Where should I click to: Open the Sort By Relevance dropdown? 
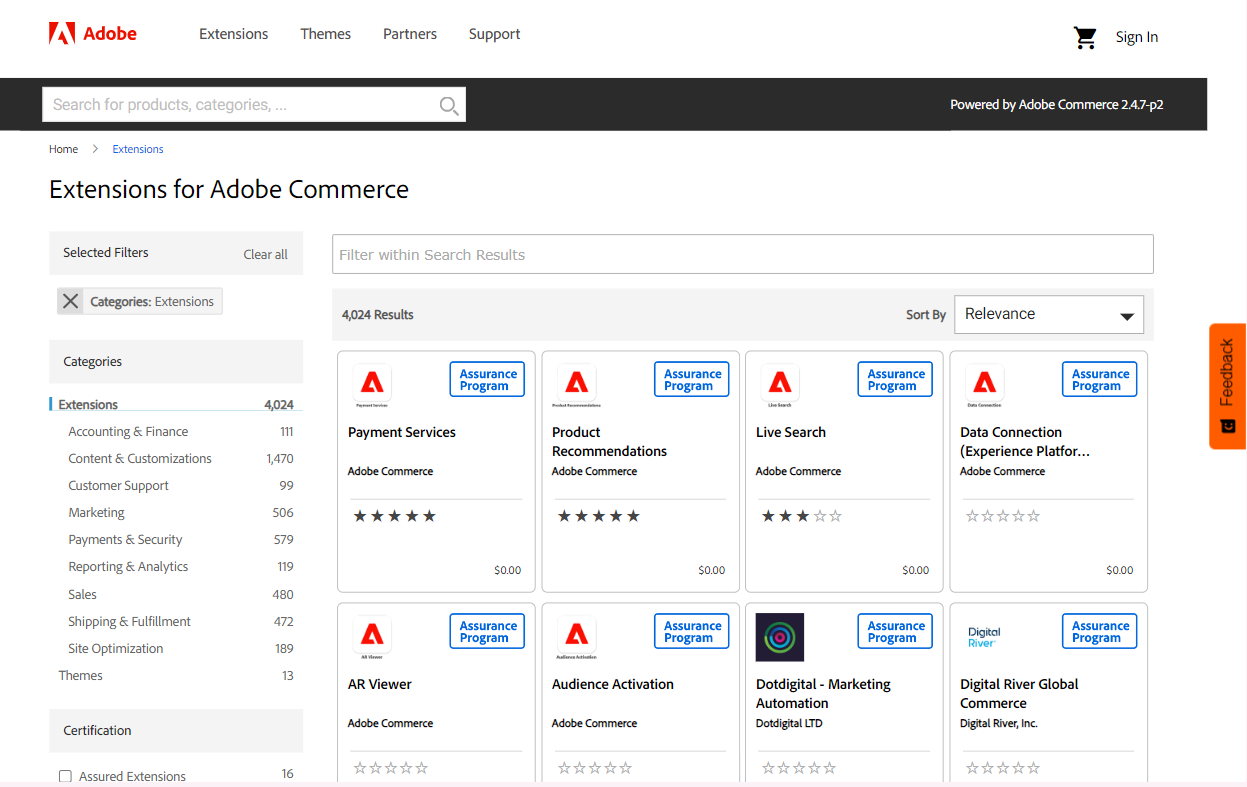[1049, 314]
